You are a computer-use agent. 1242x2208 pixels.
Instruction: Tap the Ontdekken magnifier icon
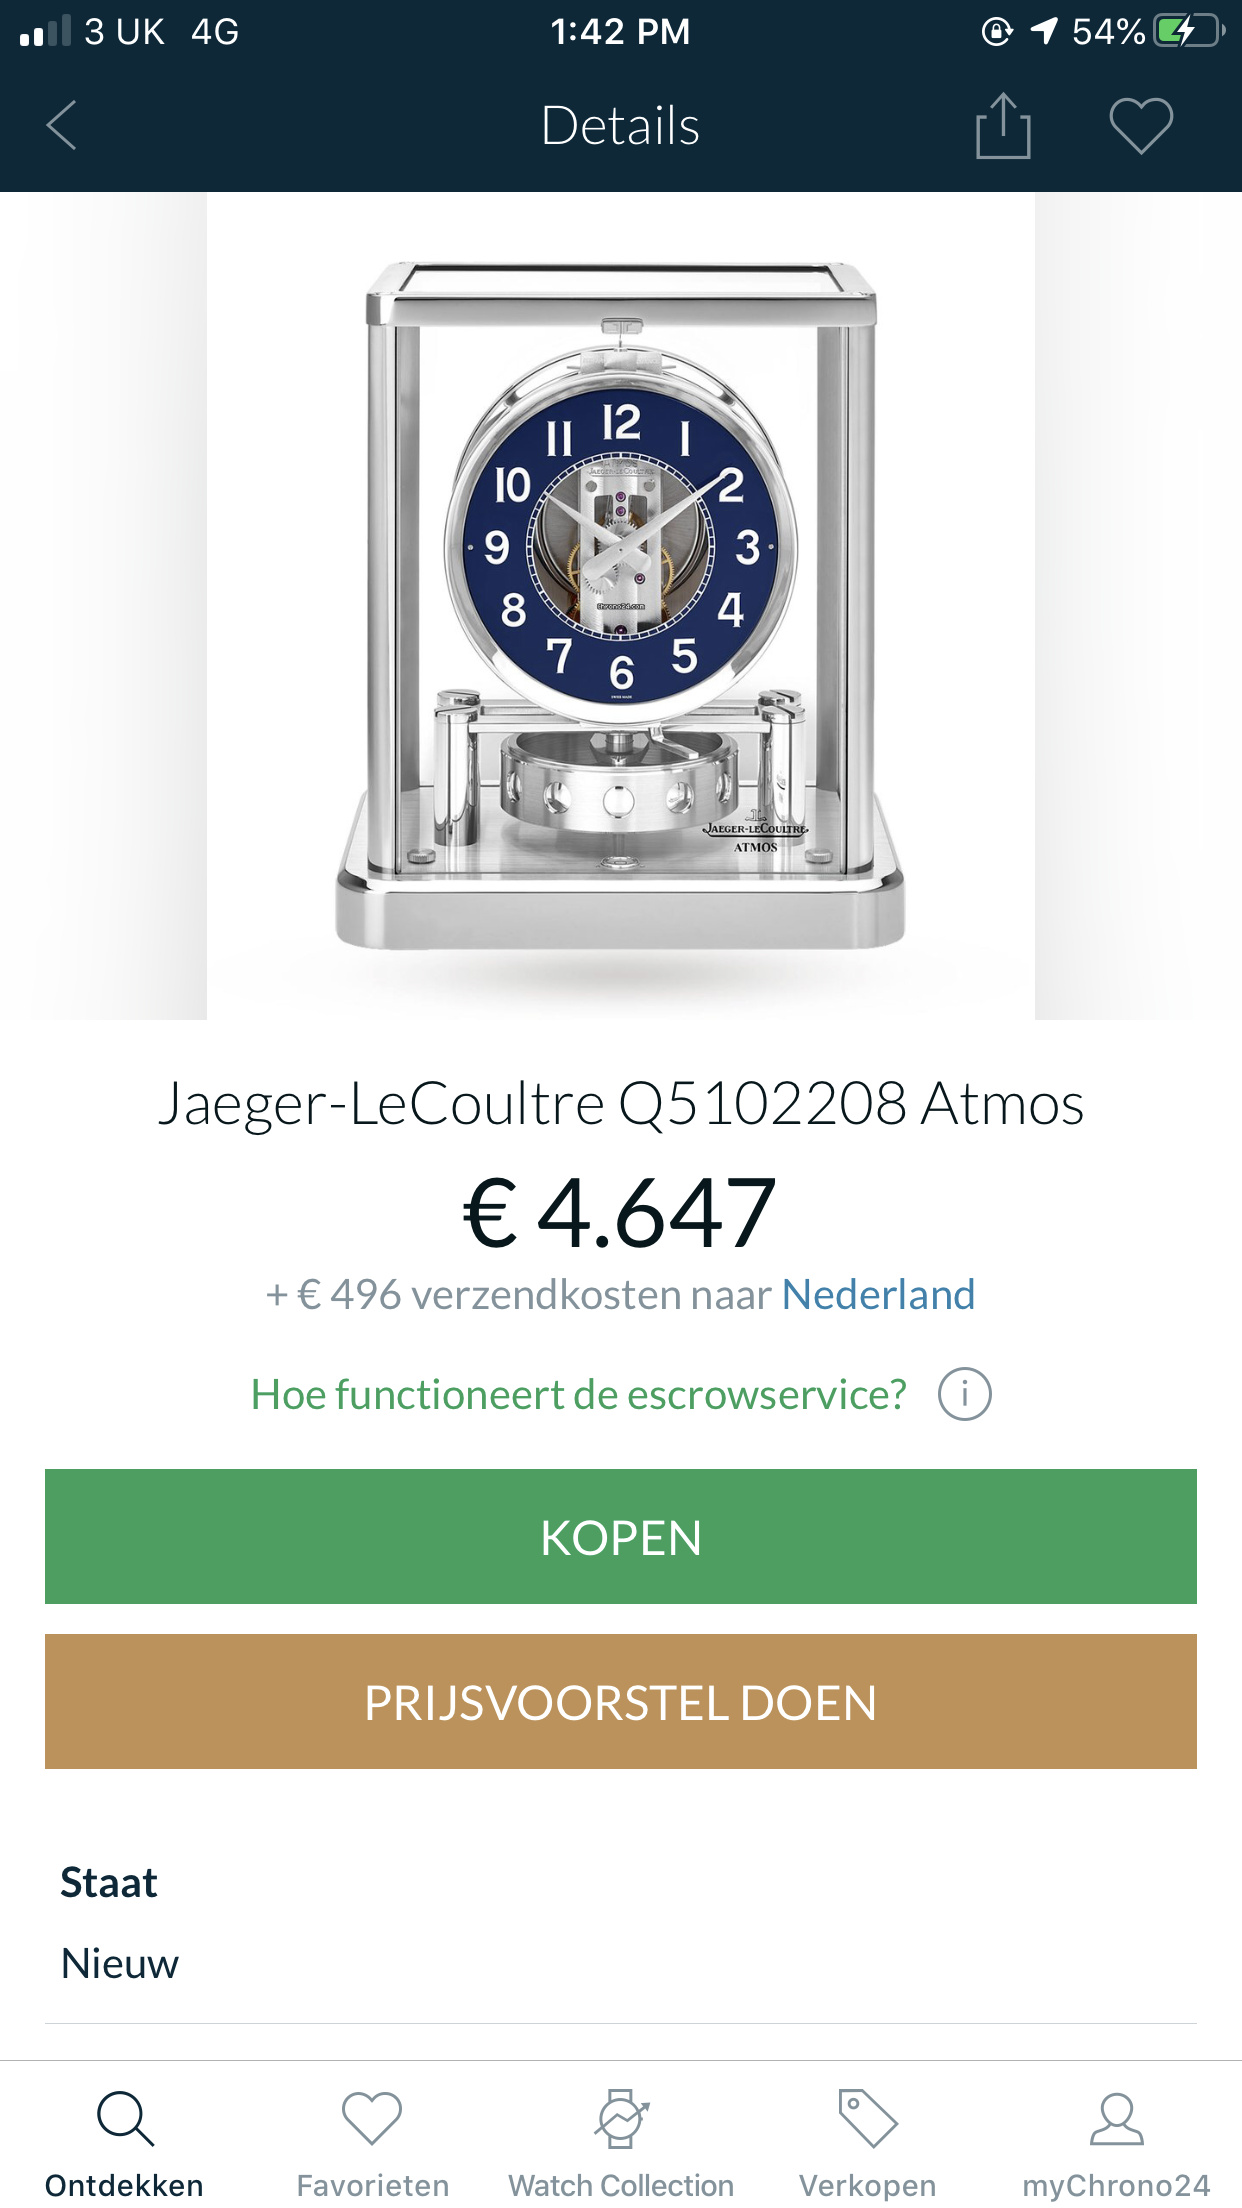pyautogui.click(x=125, y=2118)
